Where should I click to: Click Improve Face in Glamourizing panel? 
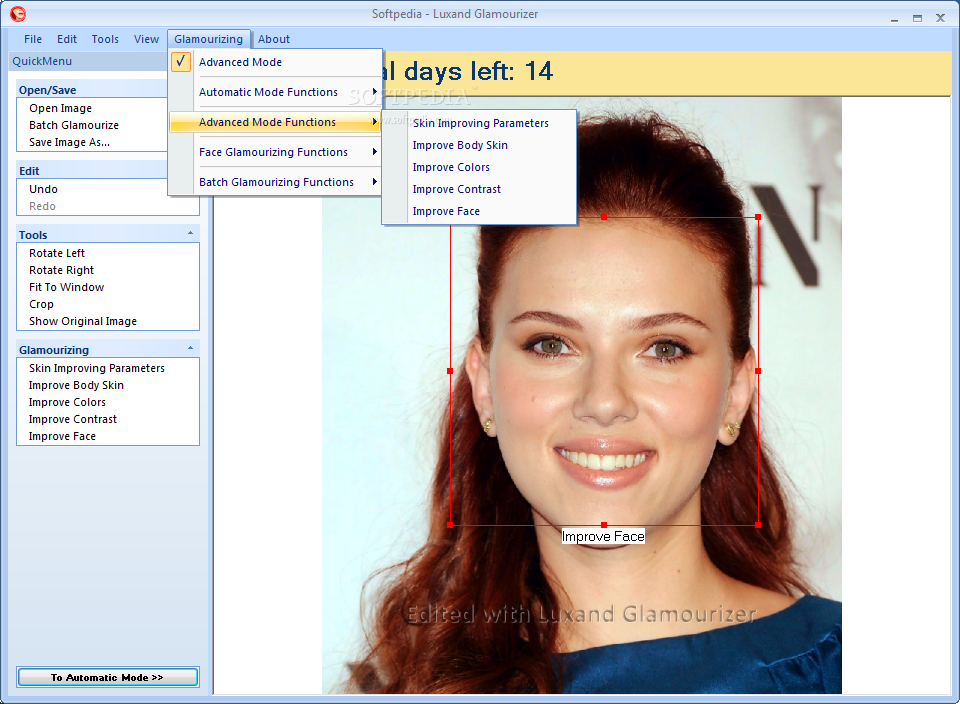click(62, 436)
